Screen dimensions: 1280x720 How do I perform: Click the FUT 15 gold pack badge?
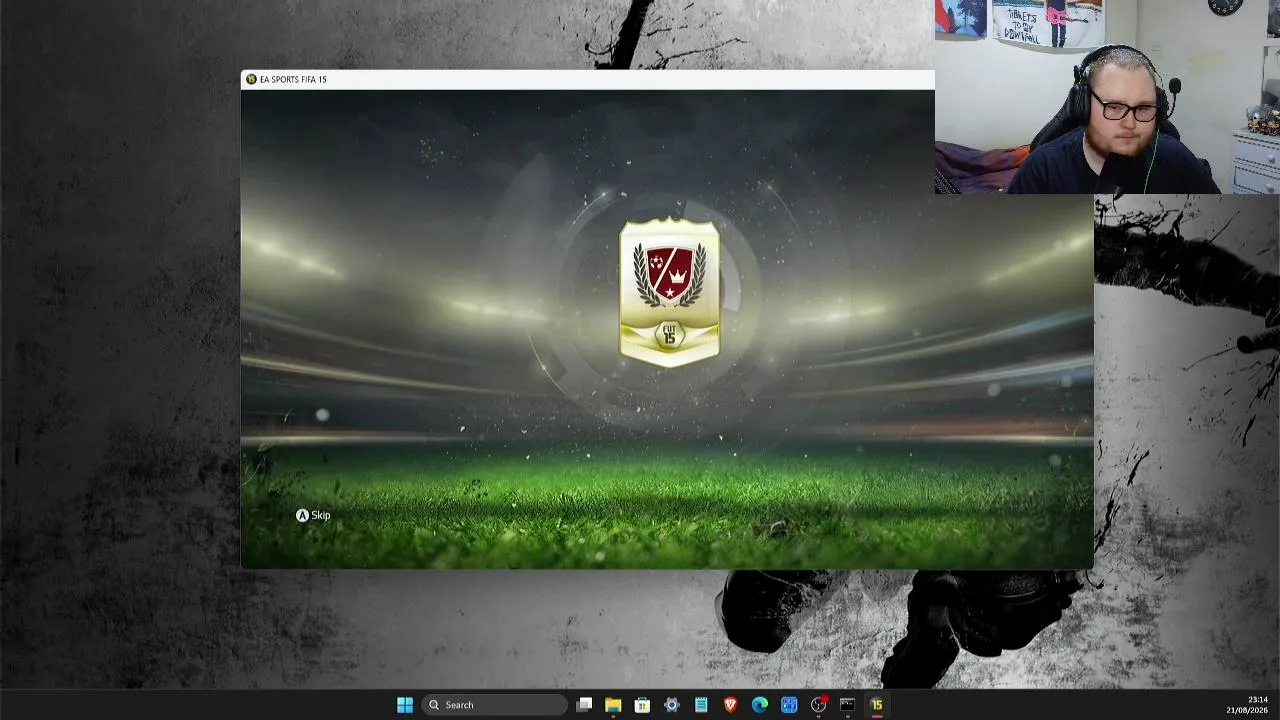pyautogui.click(x=669, y=291)
